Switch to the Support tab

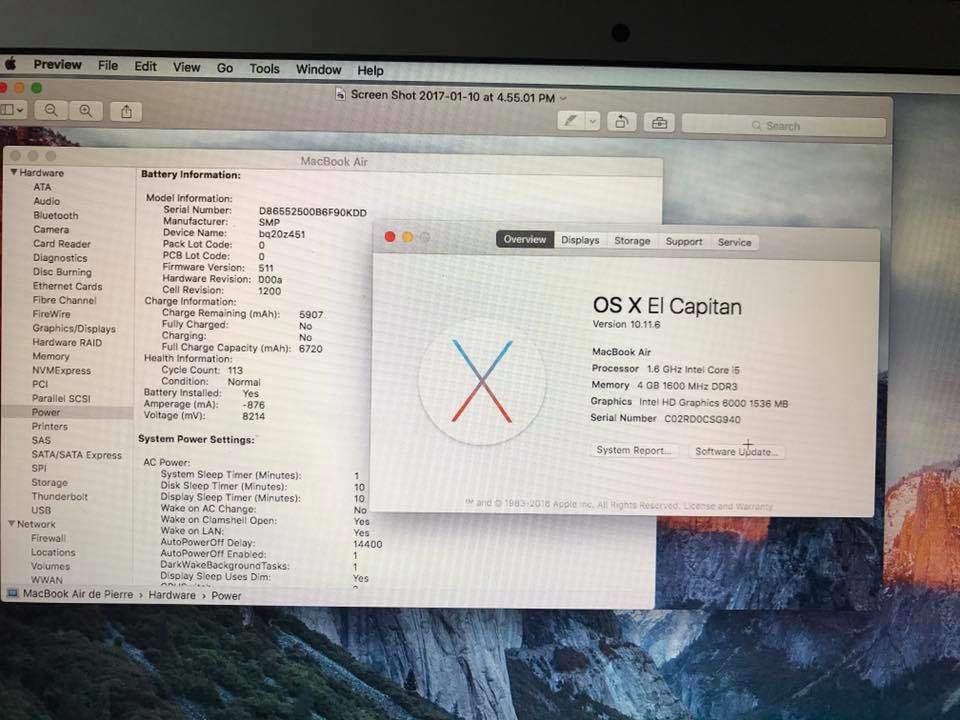click(684, 241)
